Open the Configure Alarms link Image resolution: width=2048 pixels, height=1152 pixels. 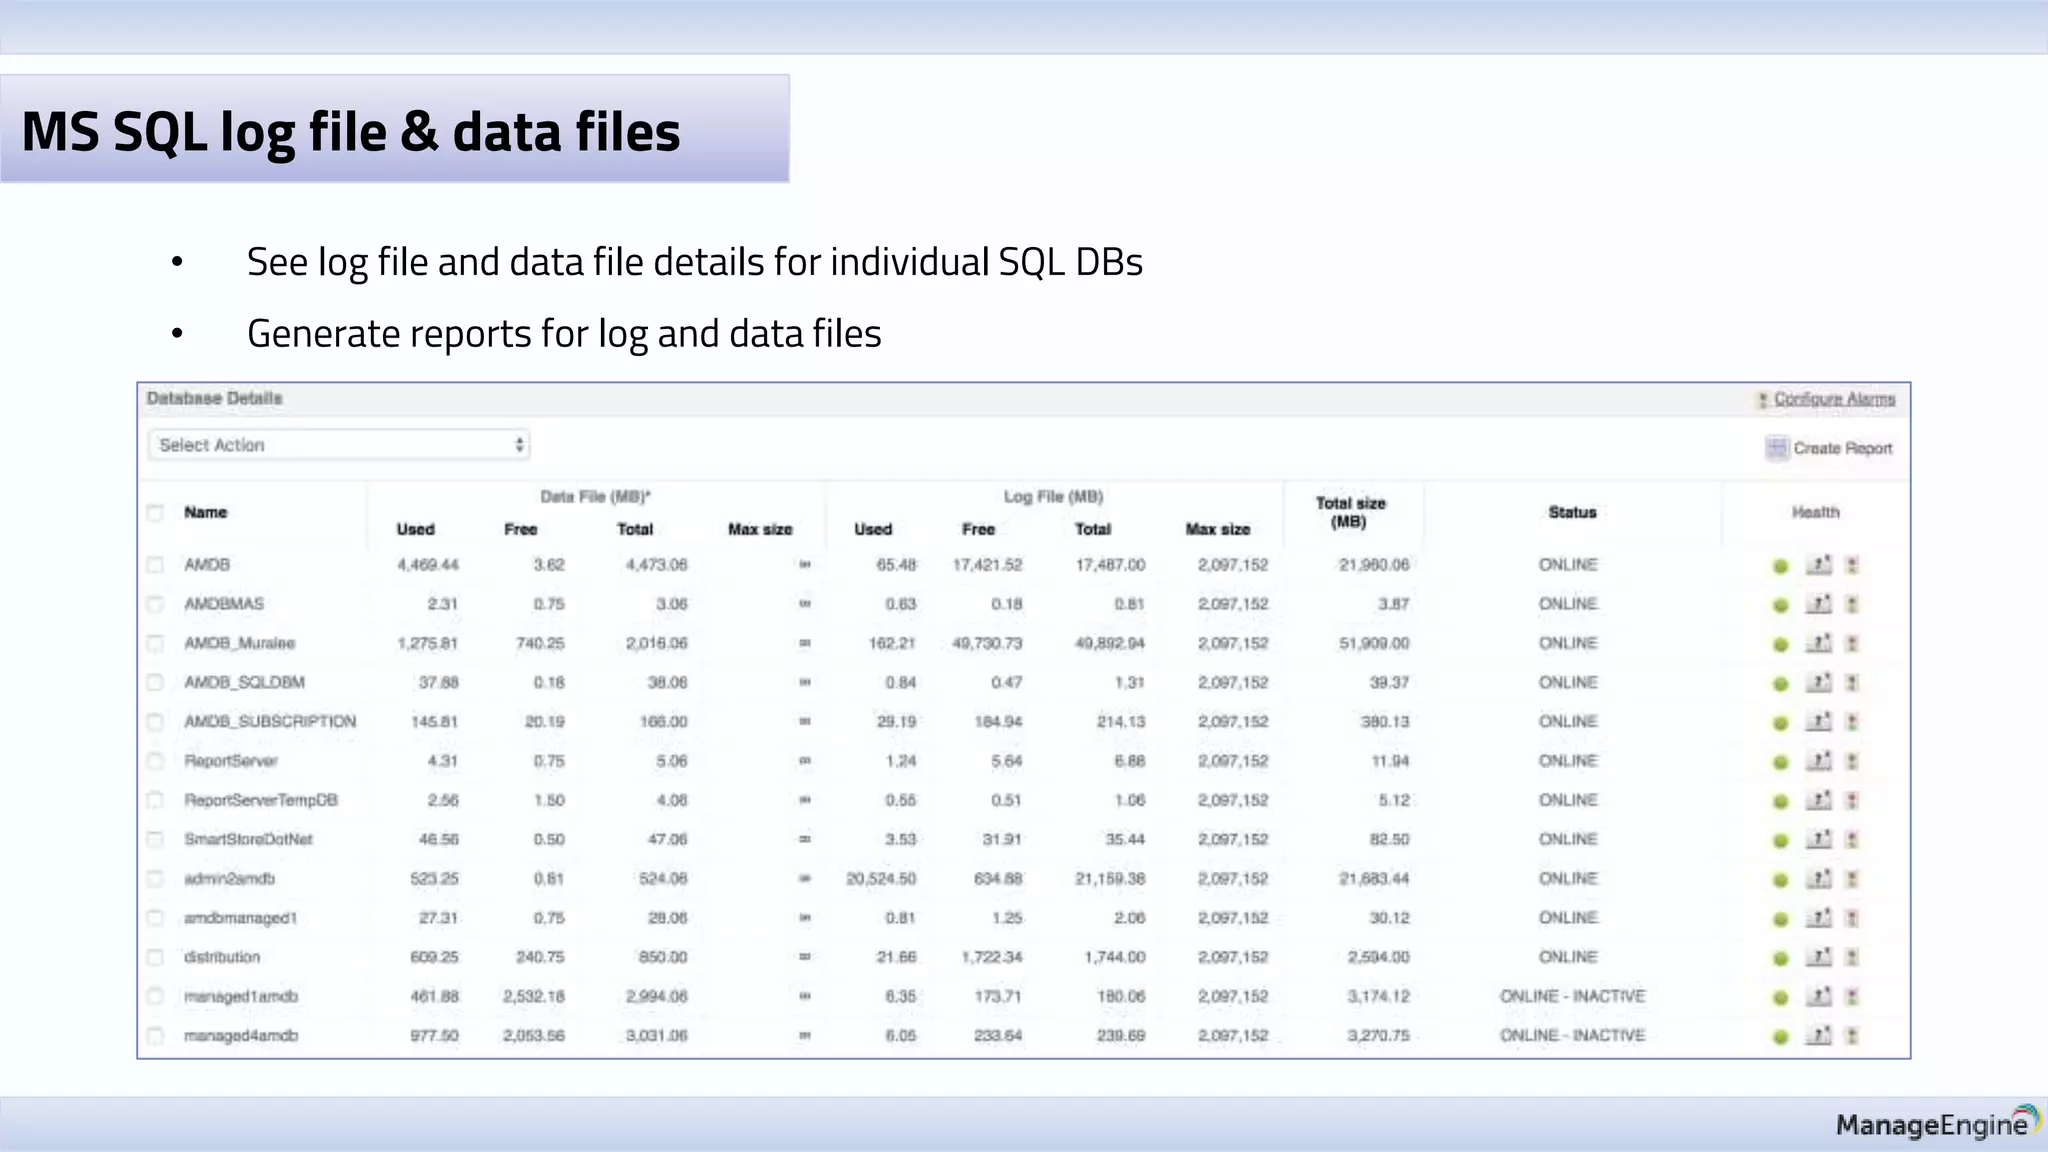point(1834,399)
